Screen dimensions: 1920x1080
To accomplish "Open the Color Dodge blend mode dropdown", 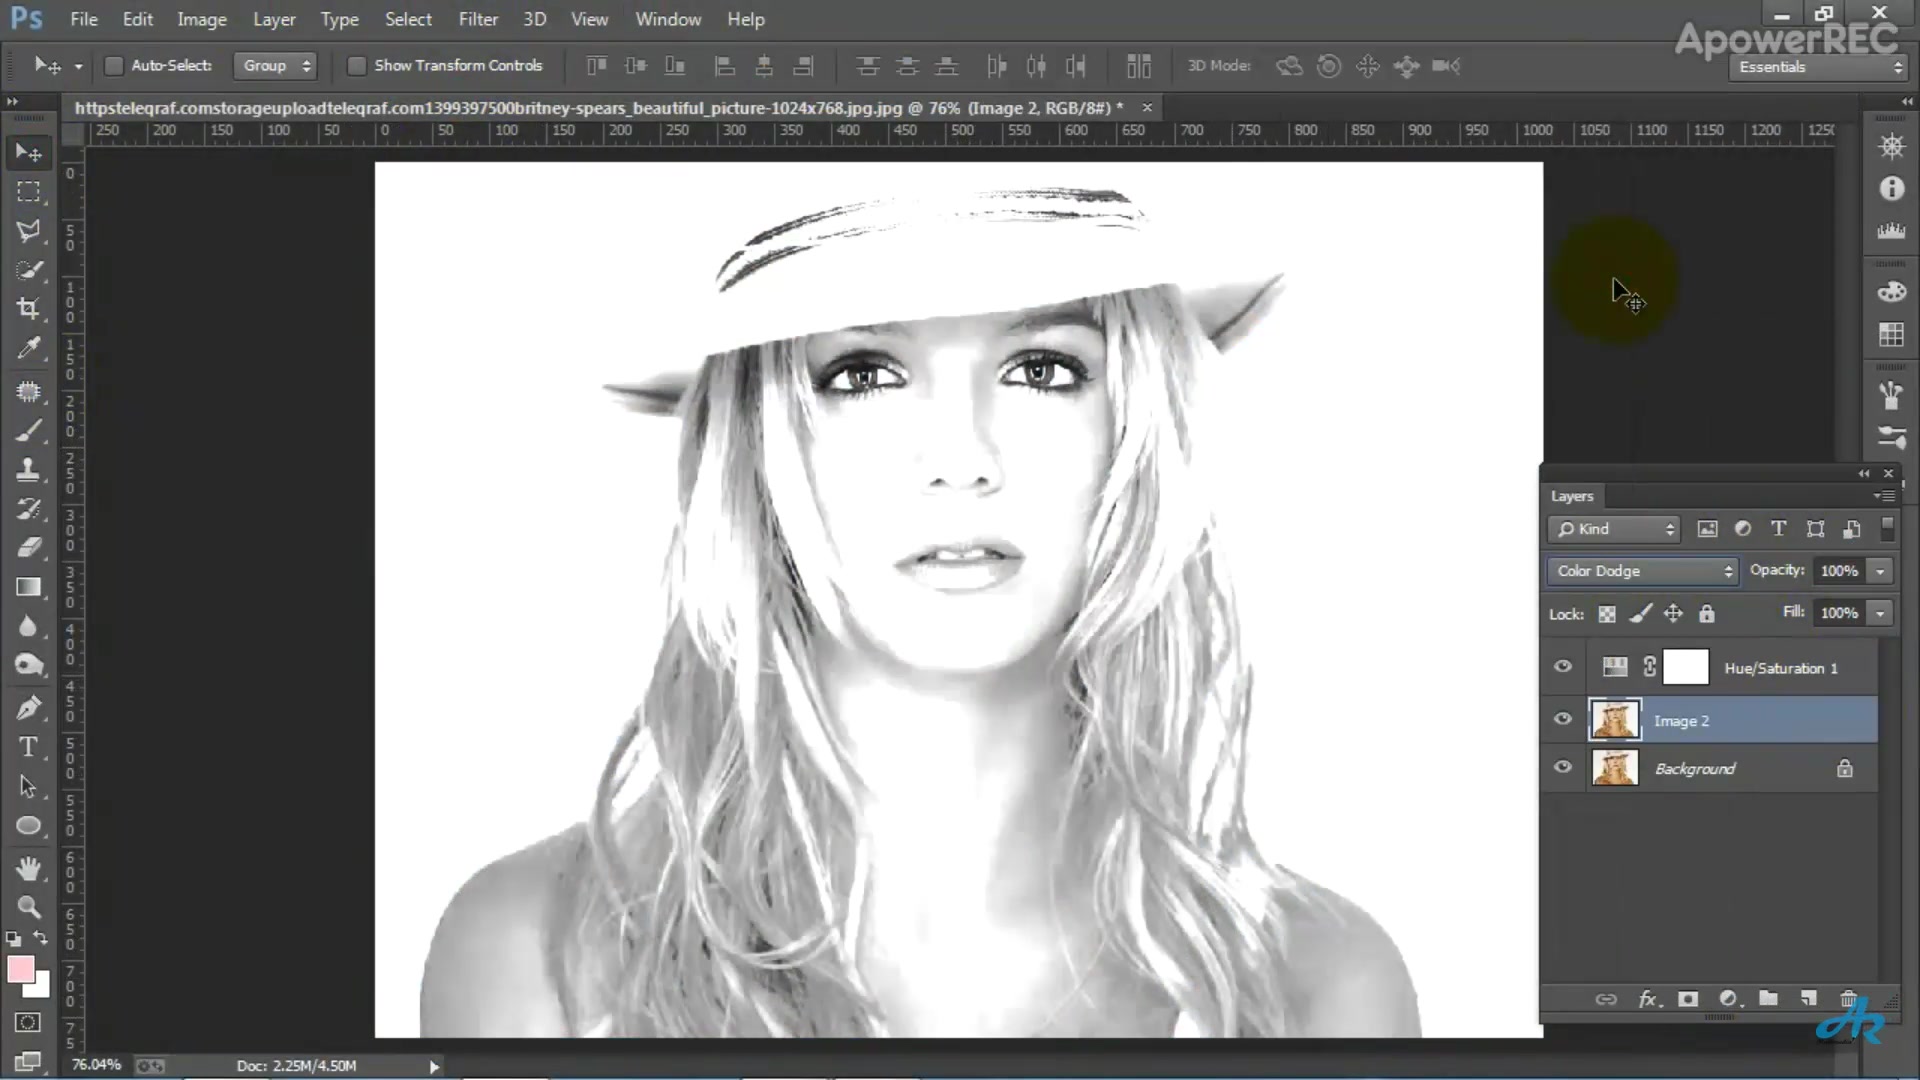I will coord(1643,571).
